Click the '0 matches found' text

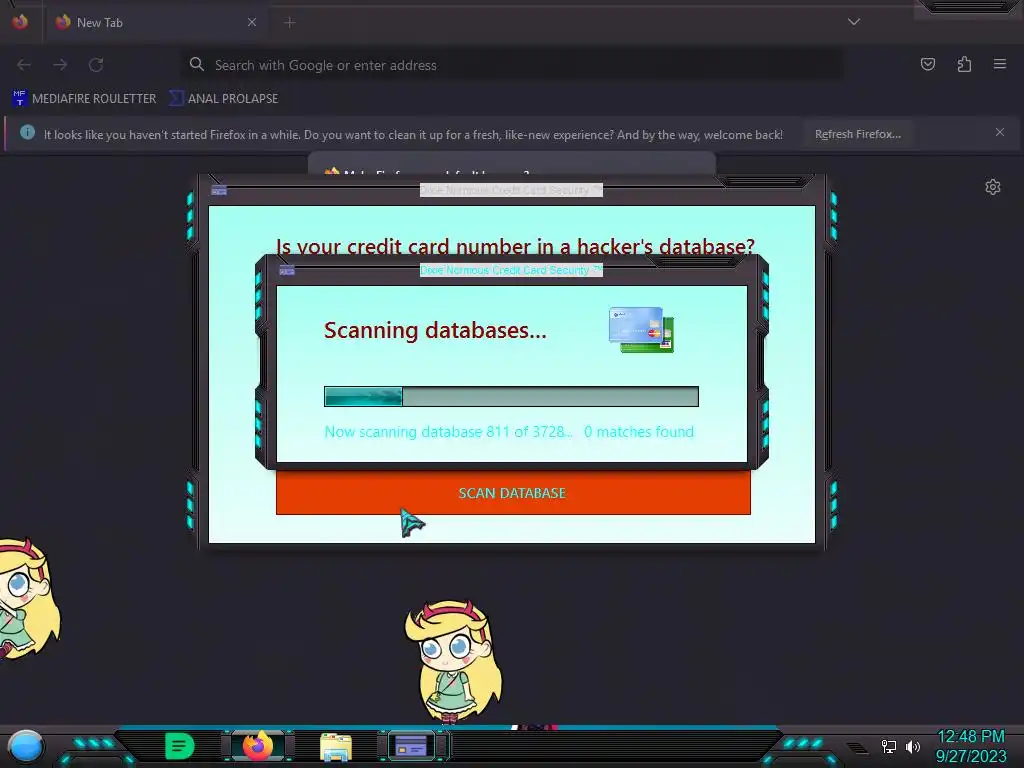click(x=639, y=432)
